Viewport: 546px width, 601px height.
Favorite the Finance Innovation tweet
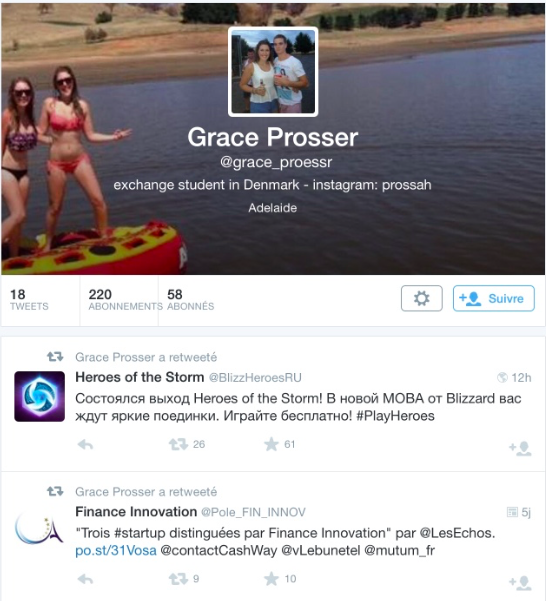pyautogui.click(x=271, y=579)
